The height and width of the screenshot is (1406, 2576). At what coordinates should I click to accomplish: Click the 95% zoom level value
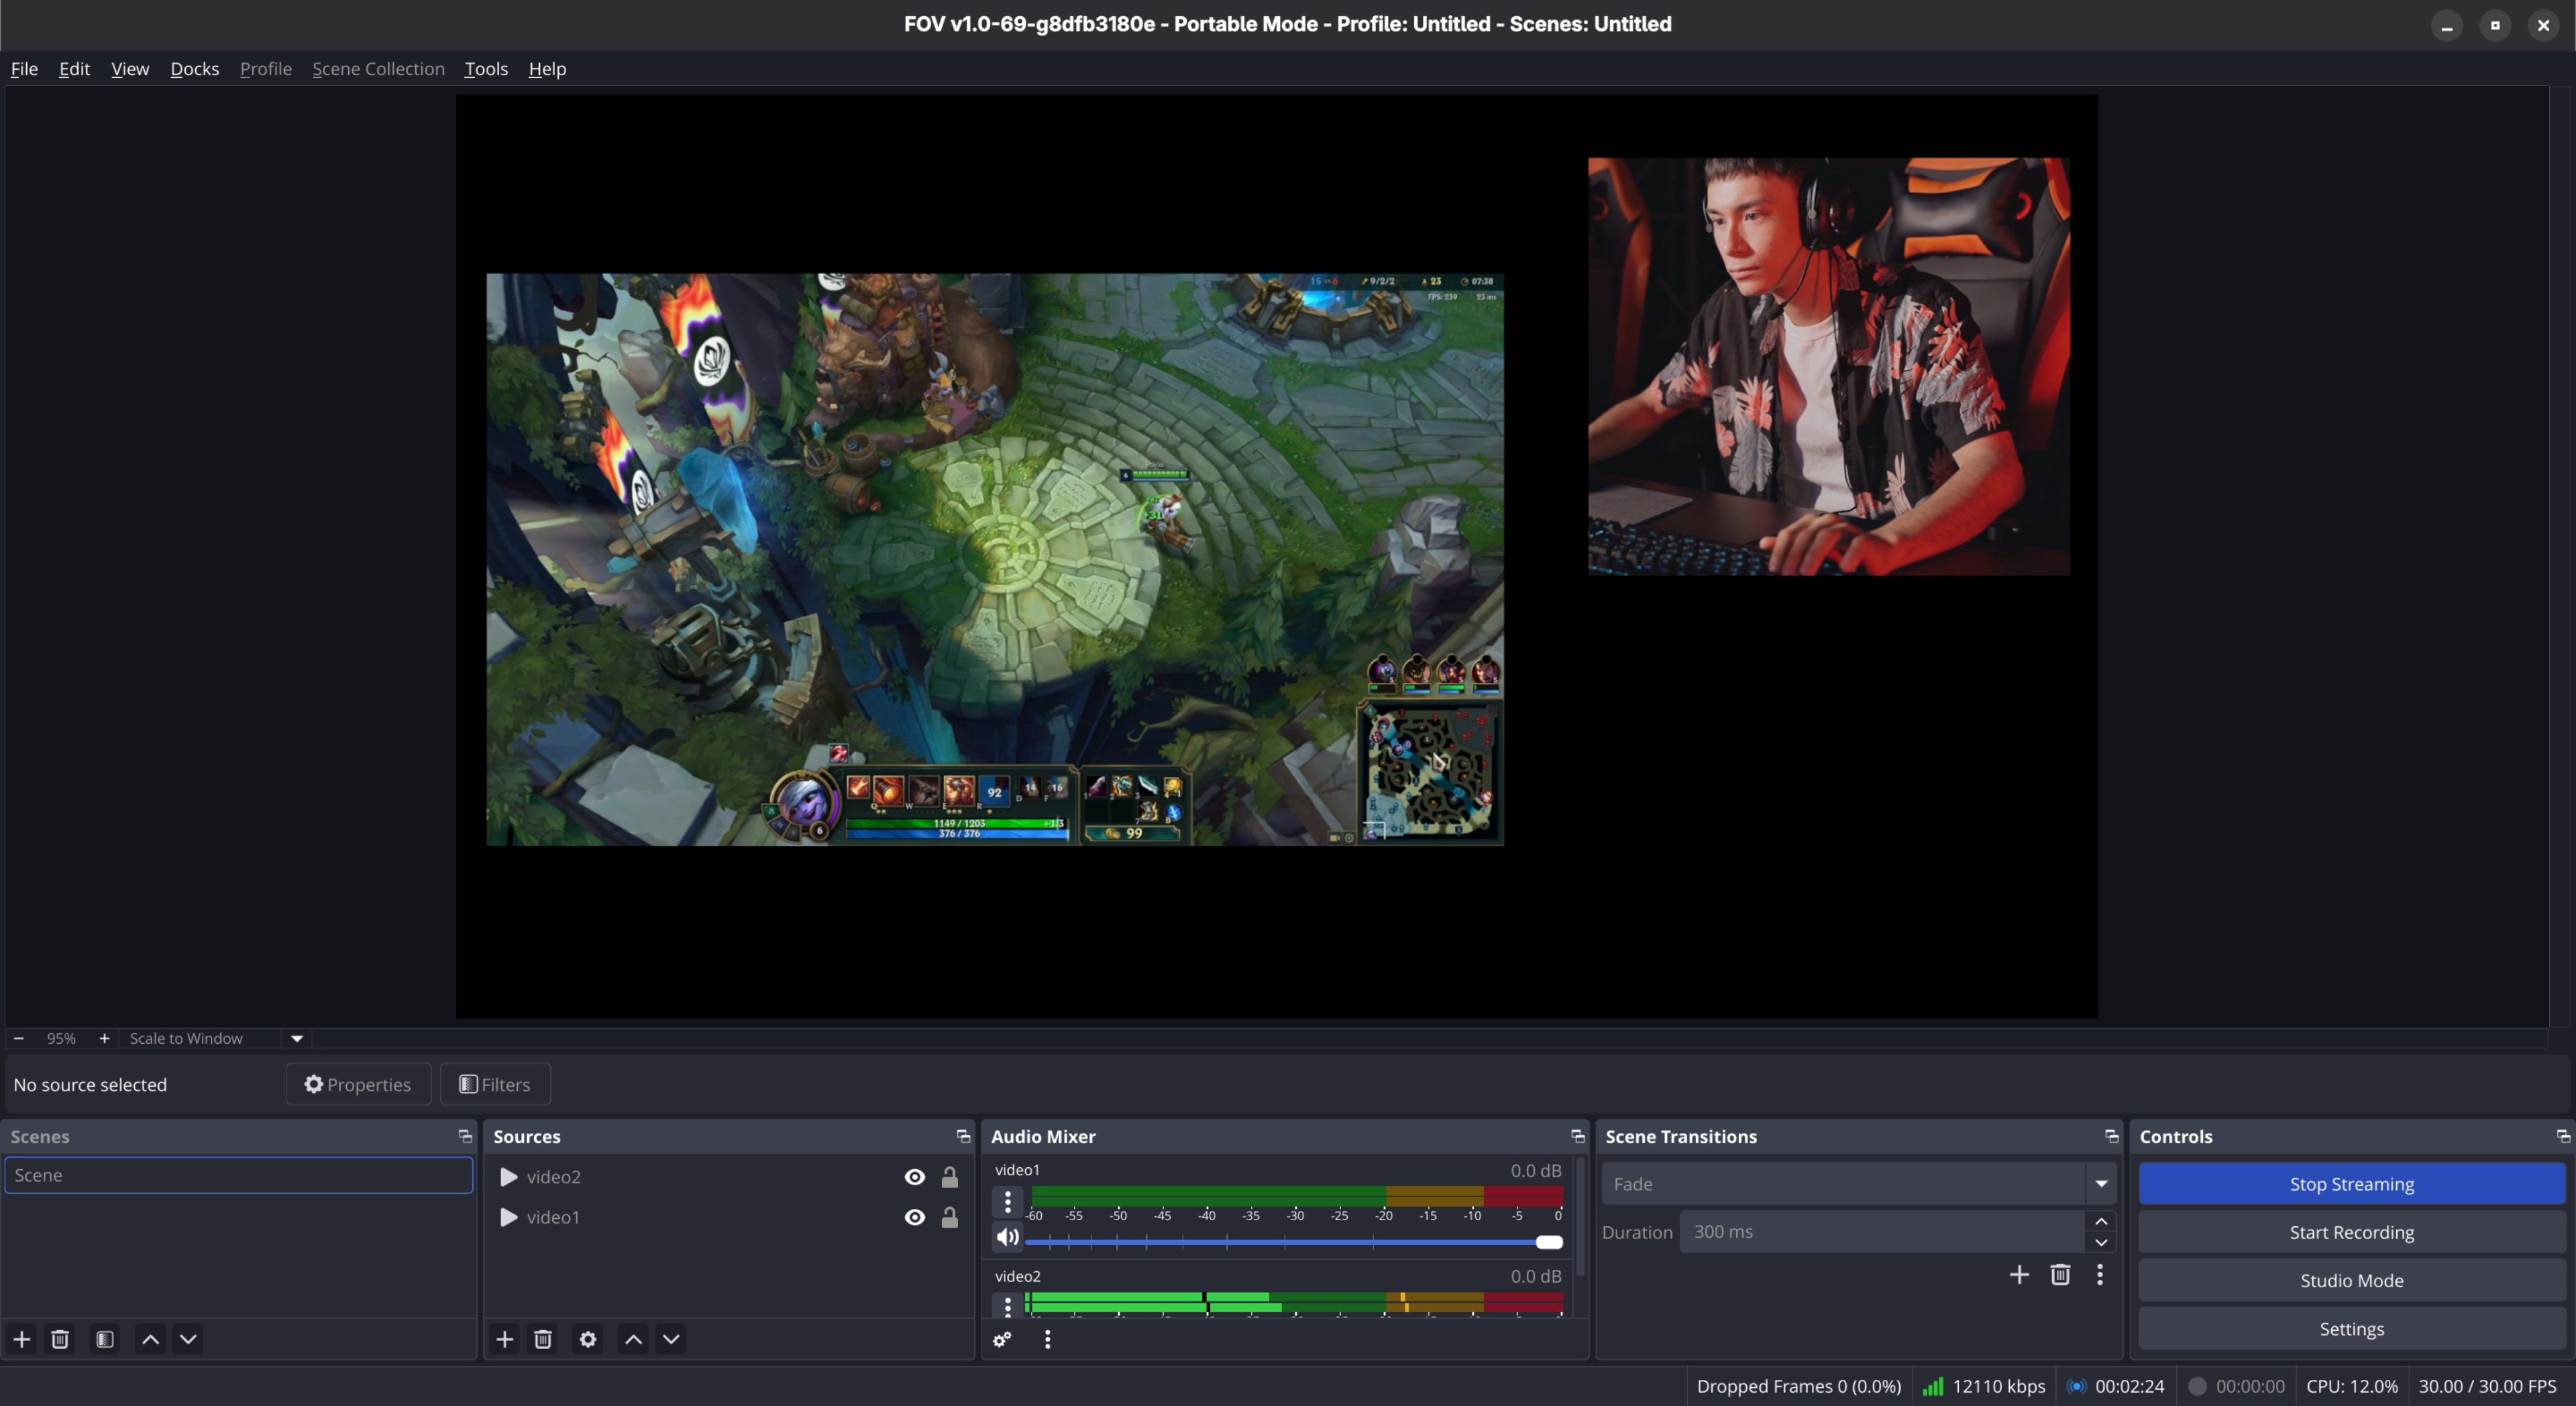click(61, 1038)
